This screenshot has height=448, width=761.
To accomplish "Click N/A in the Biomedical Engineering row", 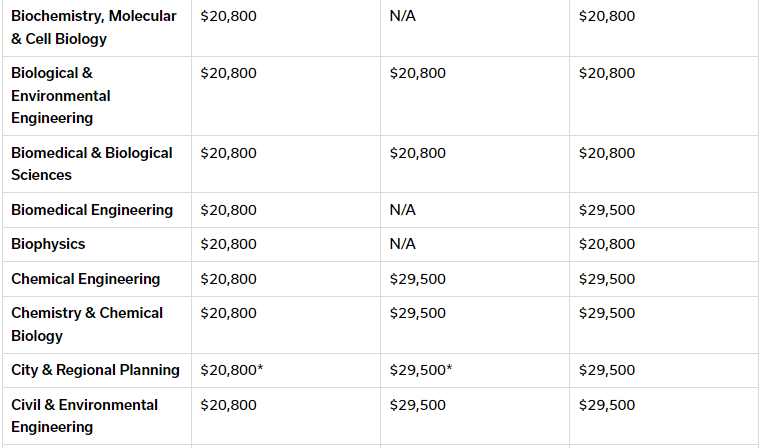I will [x=402, y=210].
